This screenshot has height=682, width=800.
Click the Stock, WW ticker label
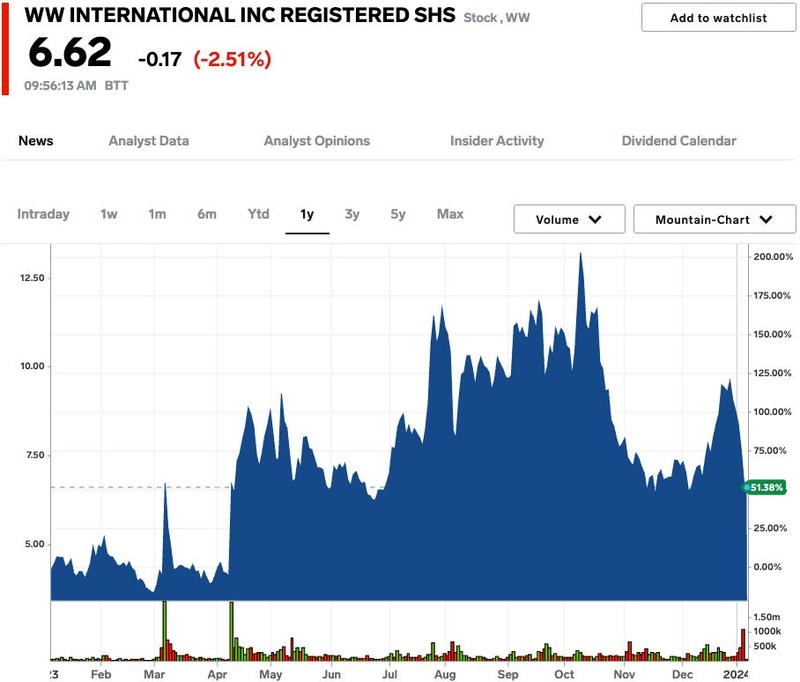[496, 18]
